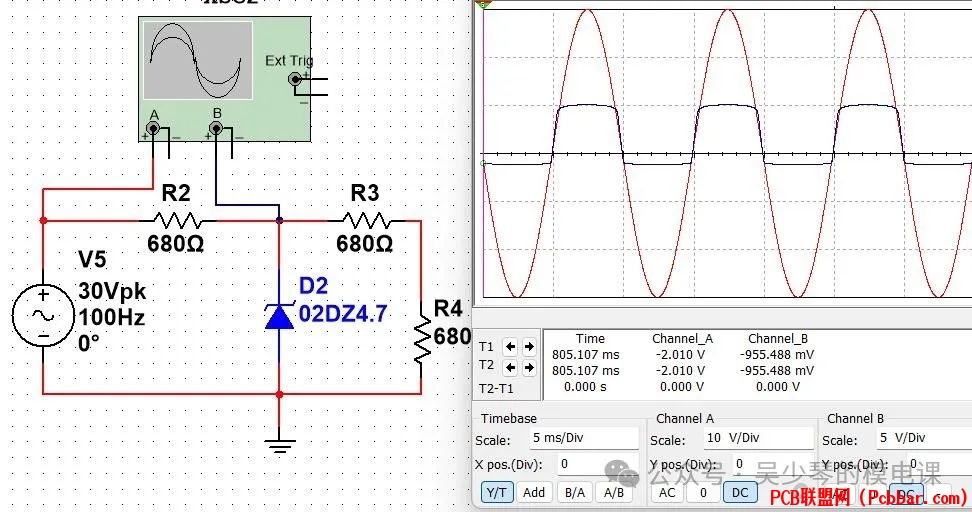The height and width of the screenshot is (512, 972).
Task: Click the R3 label text
Action: click(x=365, y=193)
